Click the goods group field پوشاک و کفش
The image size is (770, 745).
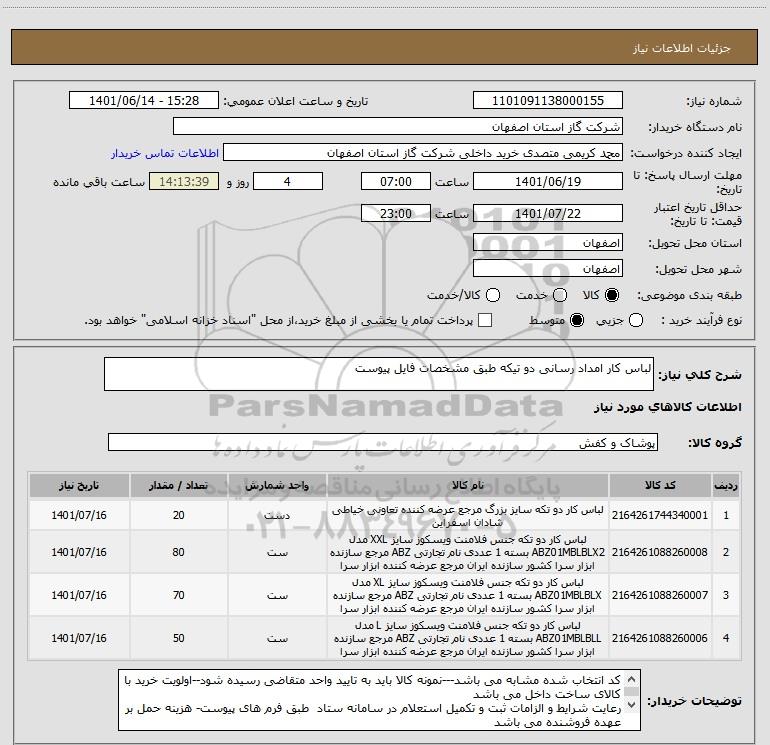383,442
